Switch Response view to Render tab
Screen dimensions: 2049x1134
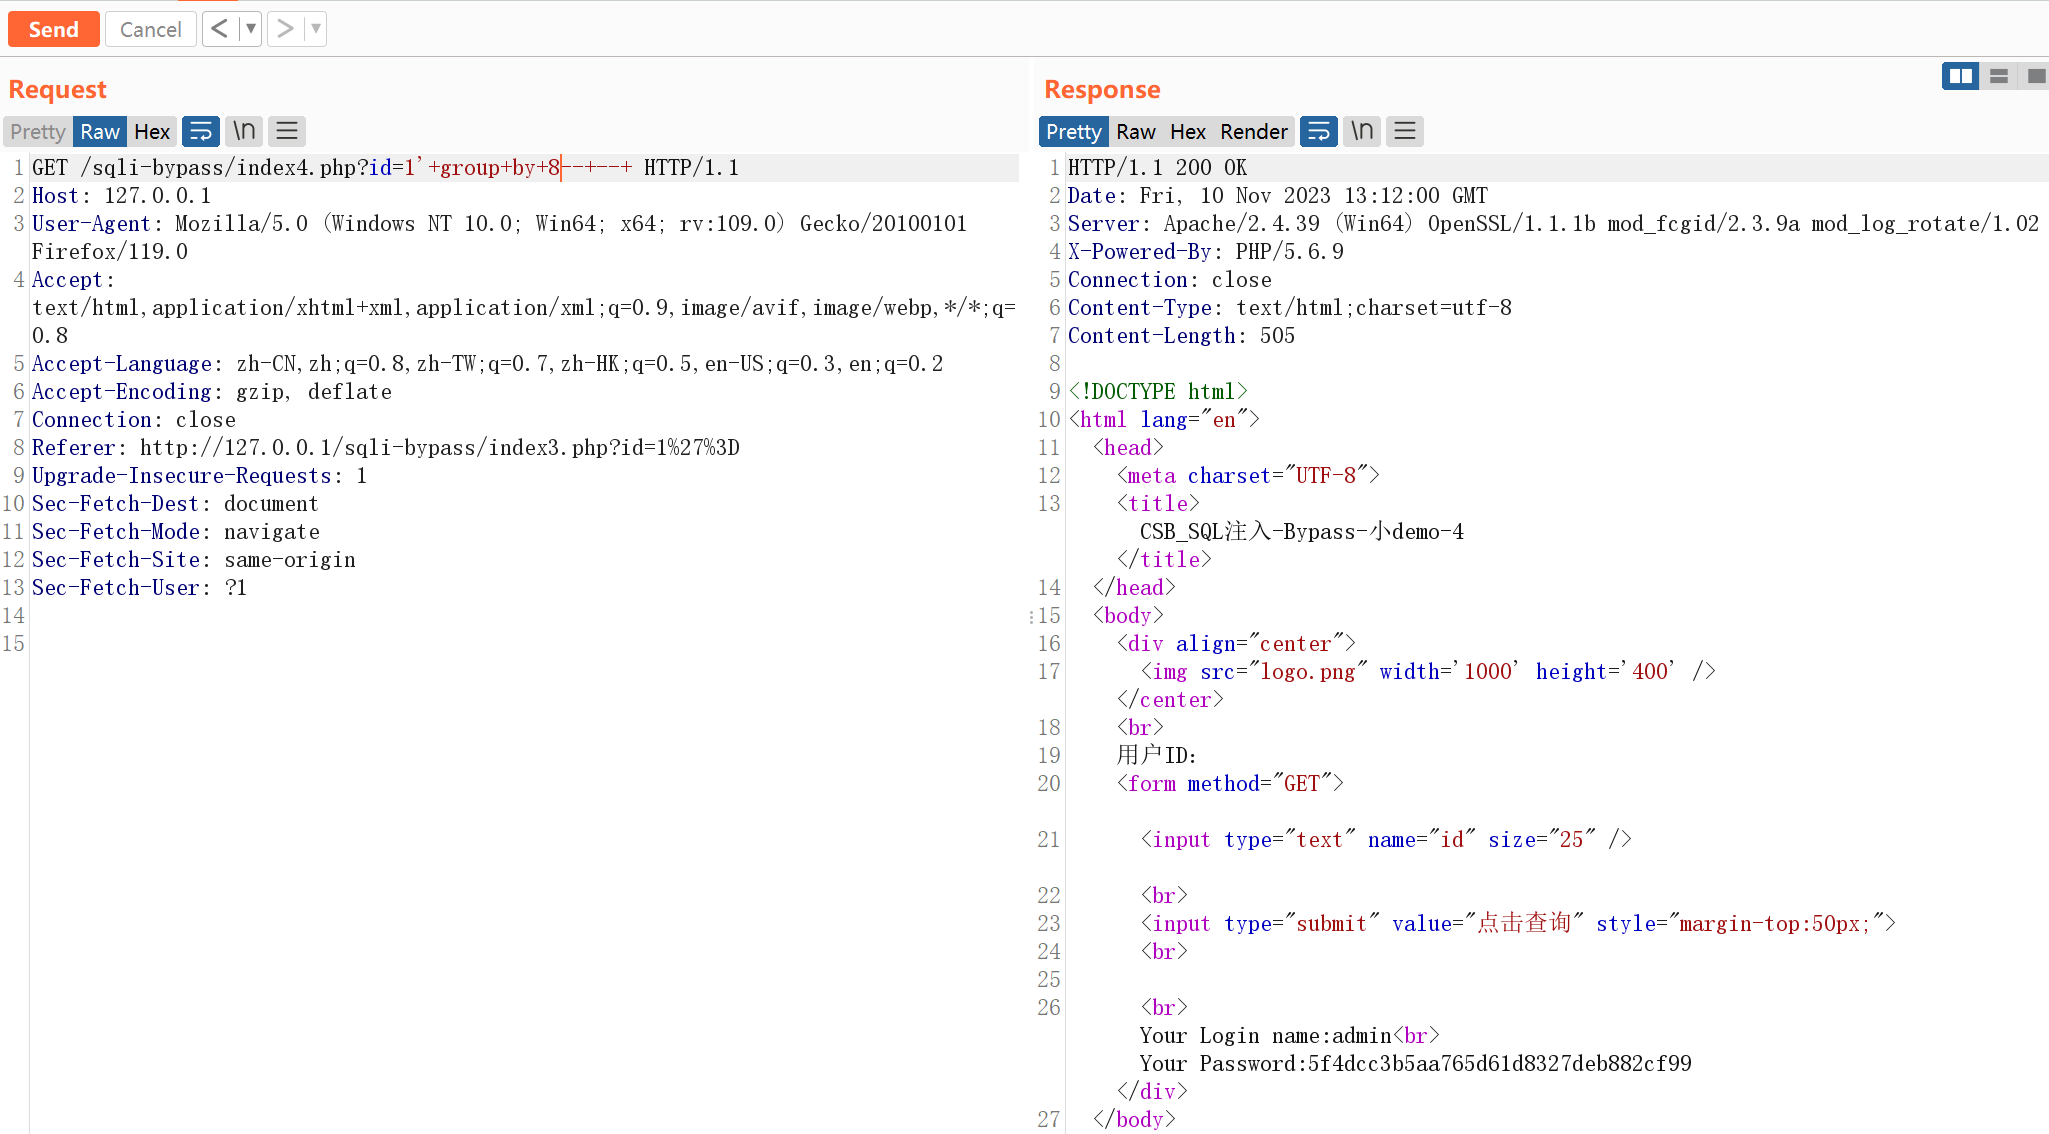point(1254,131)
